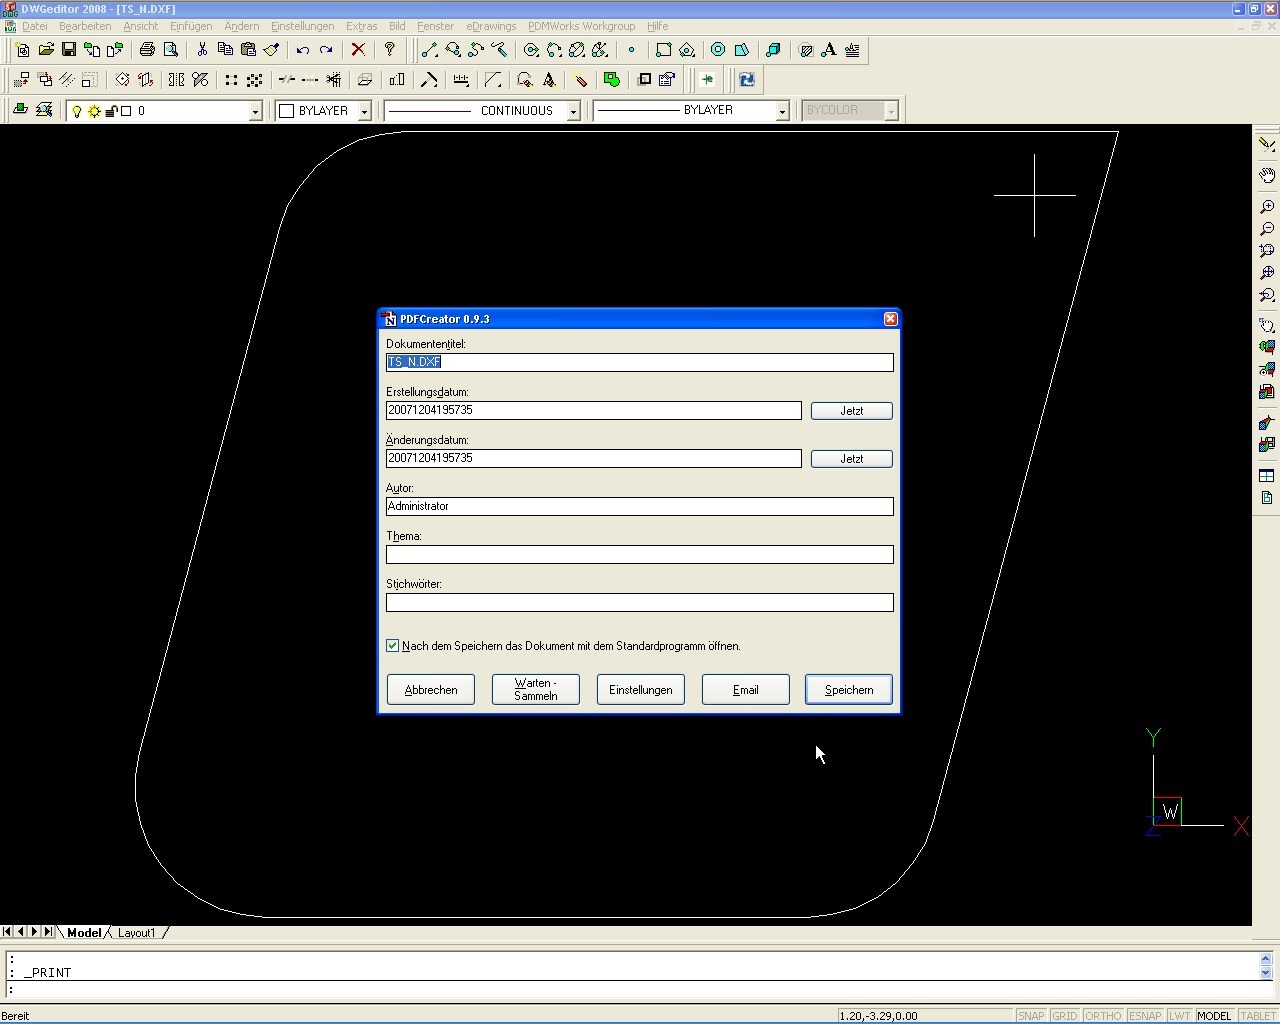
Task: Click the Stichwörter input field
Action: (640, 602)
